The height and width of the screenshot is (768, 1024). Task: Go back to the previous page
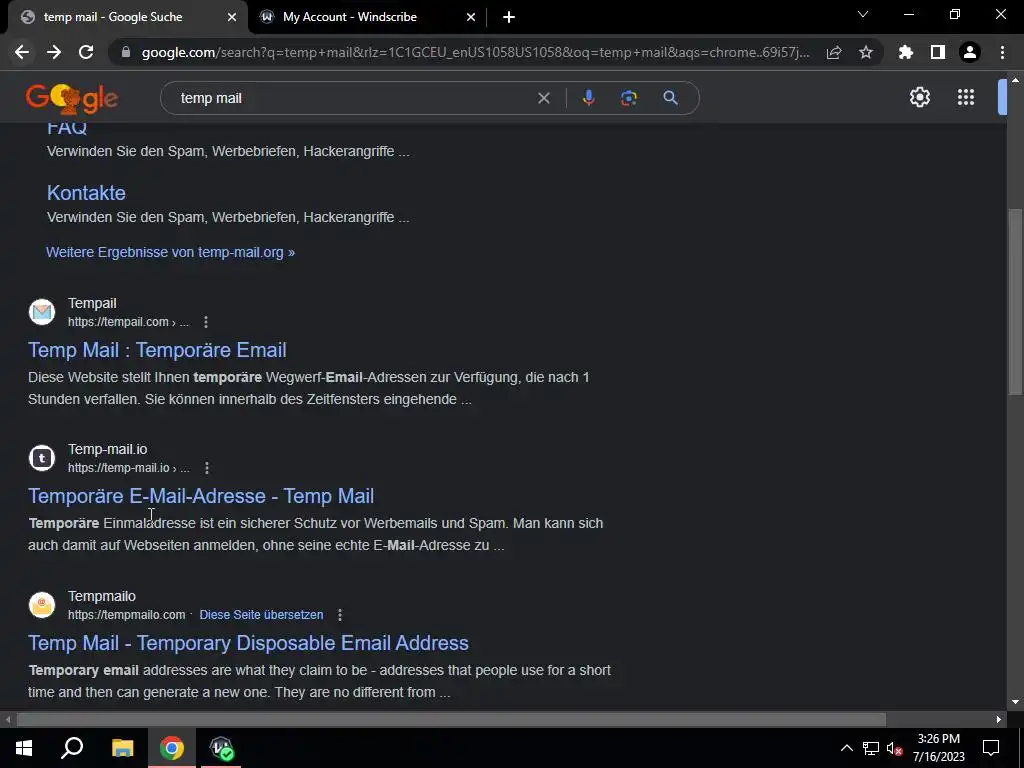[22, 52]
